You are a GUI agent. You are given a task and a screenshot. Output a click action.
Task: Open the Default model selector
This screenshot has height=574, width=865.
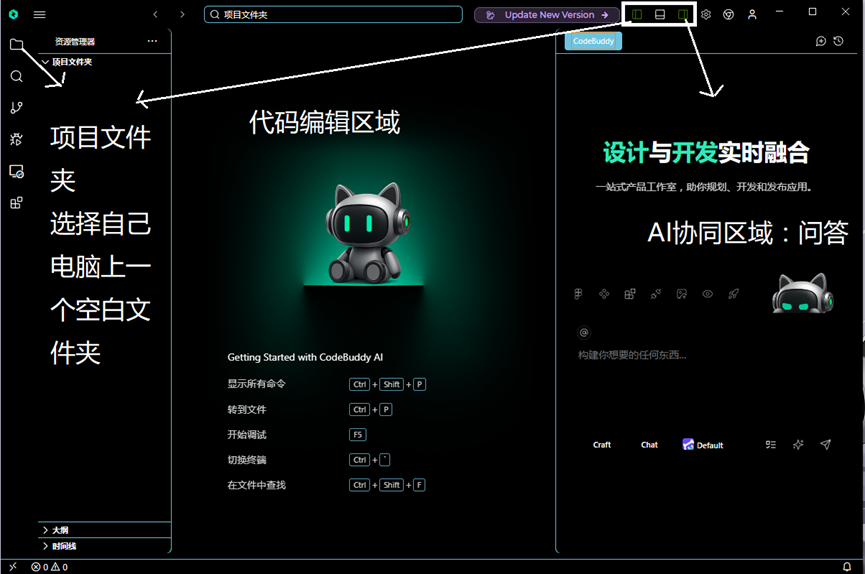[x=703, y=445]
